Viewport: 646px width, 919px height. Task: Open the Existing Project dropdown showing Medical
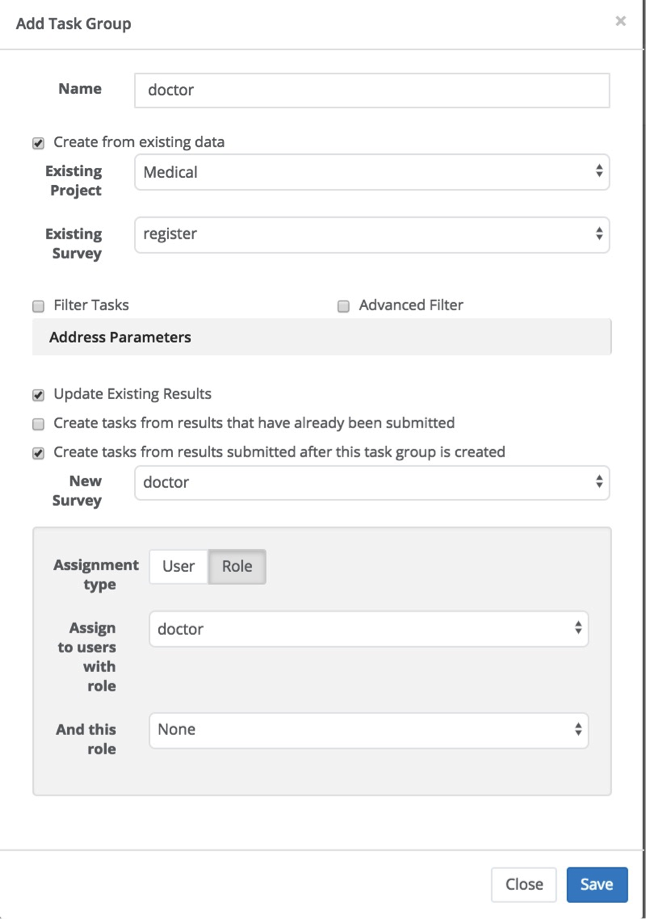(371, 172)
